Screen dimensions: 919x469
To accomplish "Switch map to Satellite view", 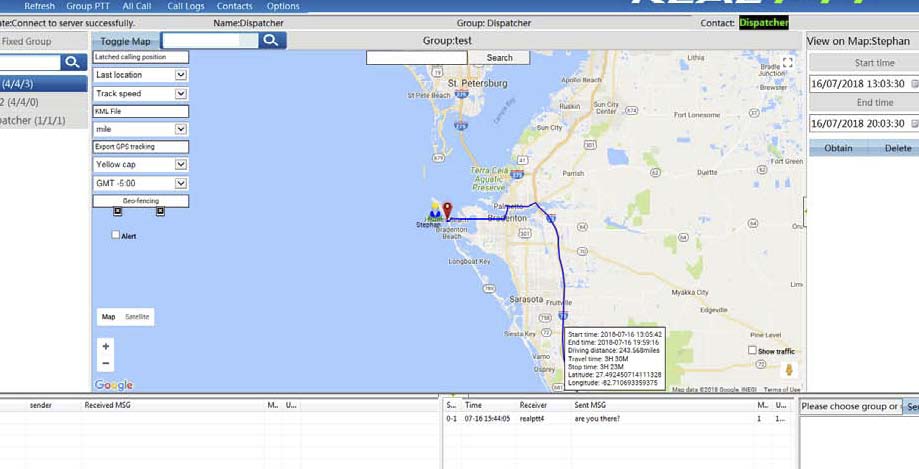I will (x=137, y=317).
